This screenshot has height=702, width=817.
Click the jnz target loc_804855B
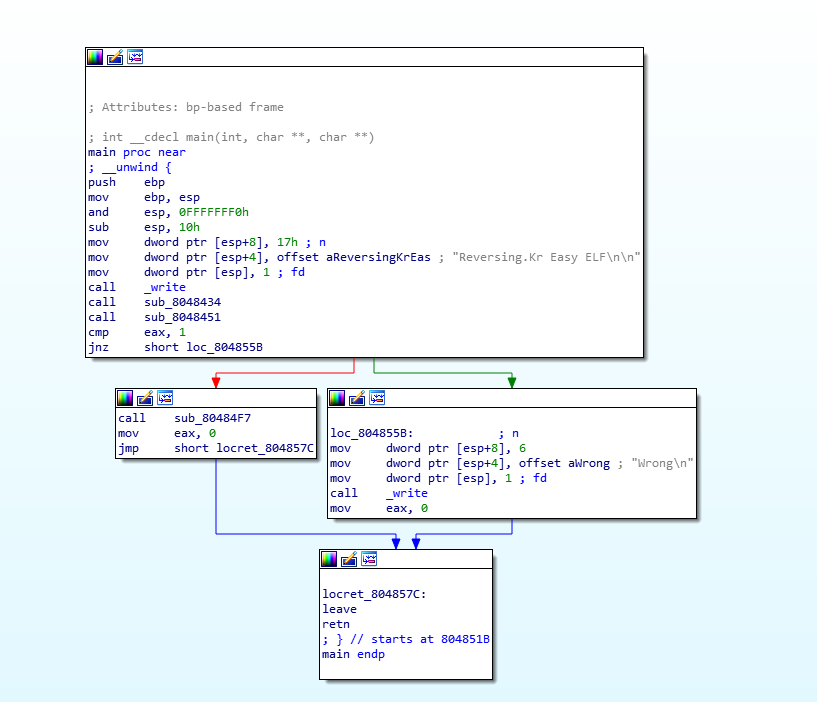coord(225,348)
